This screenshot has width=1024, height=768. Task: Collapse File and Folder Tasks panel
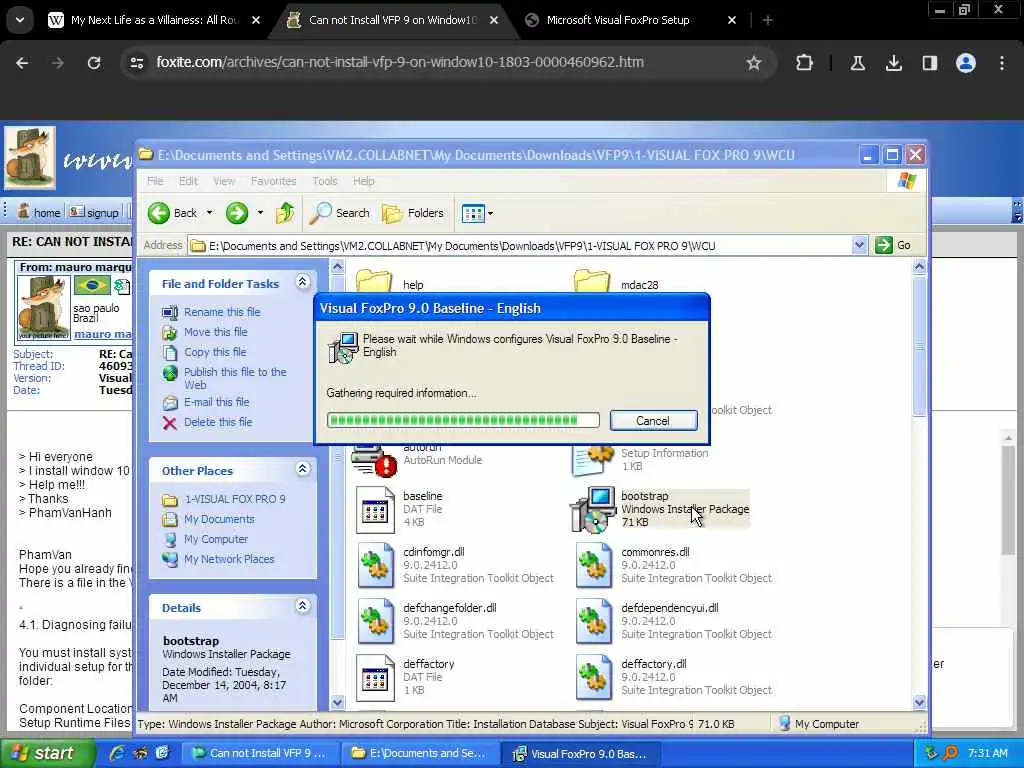coord(302,281)
